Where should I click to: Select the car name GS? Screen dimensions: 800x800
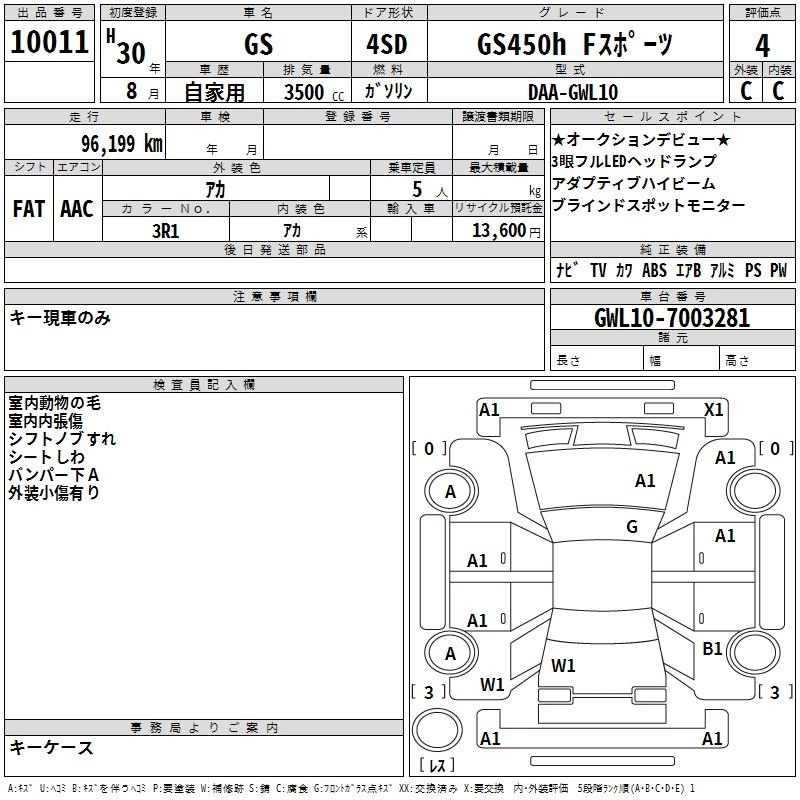[x=259, y=44]
